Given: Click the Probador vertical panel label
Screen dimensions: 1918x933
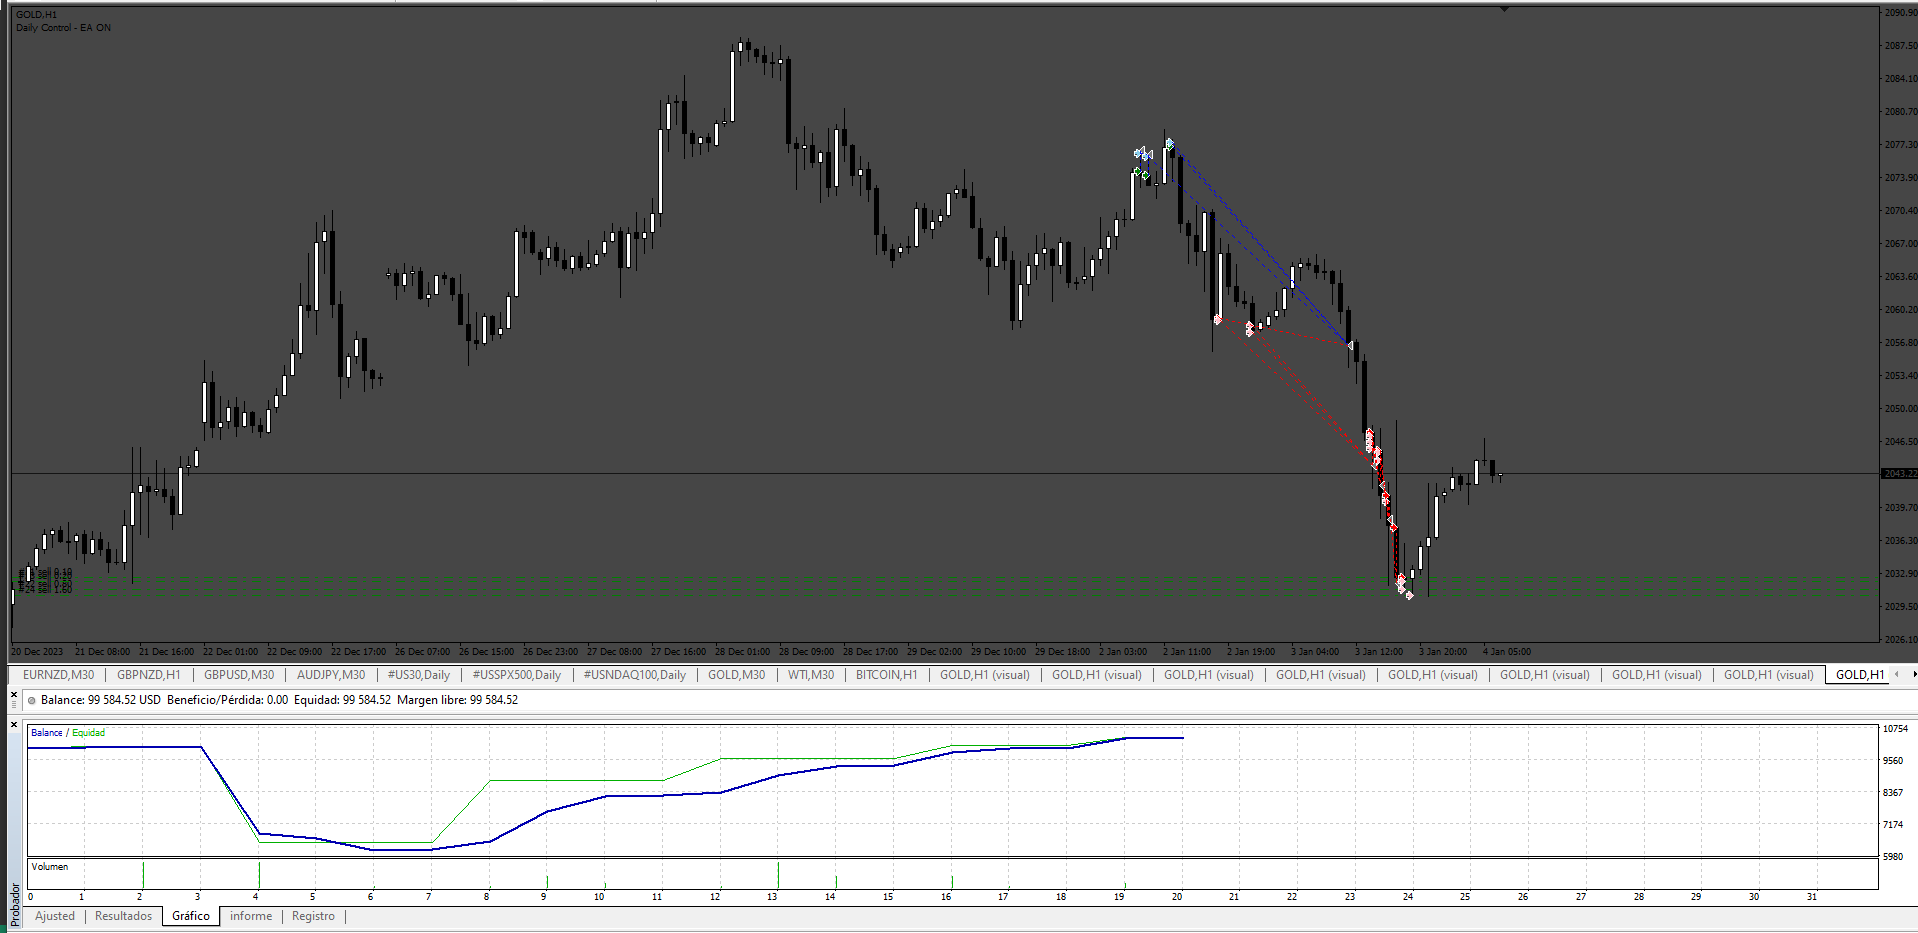Looking at the screenshot, I should pos(15,904).
